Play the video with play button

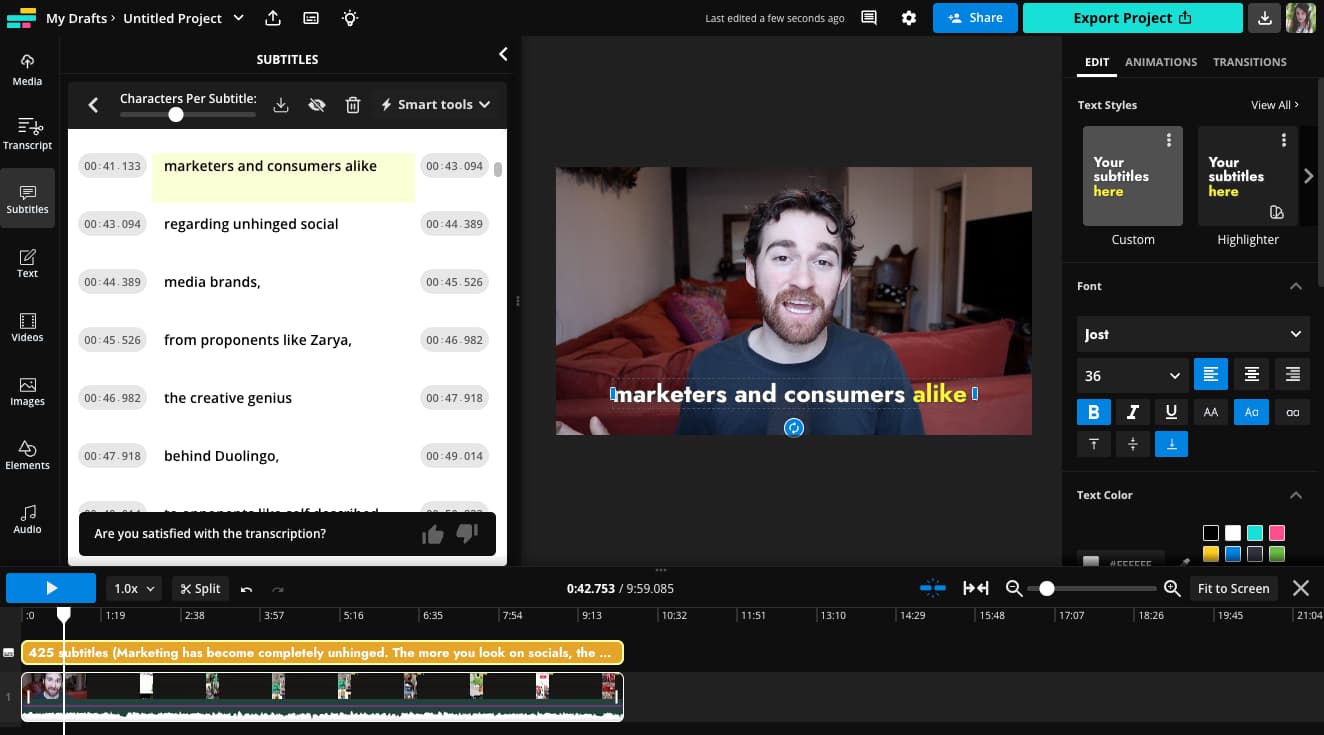(x=51, y=588)
